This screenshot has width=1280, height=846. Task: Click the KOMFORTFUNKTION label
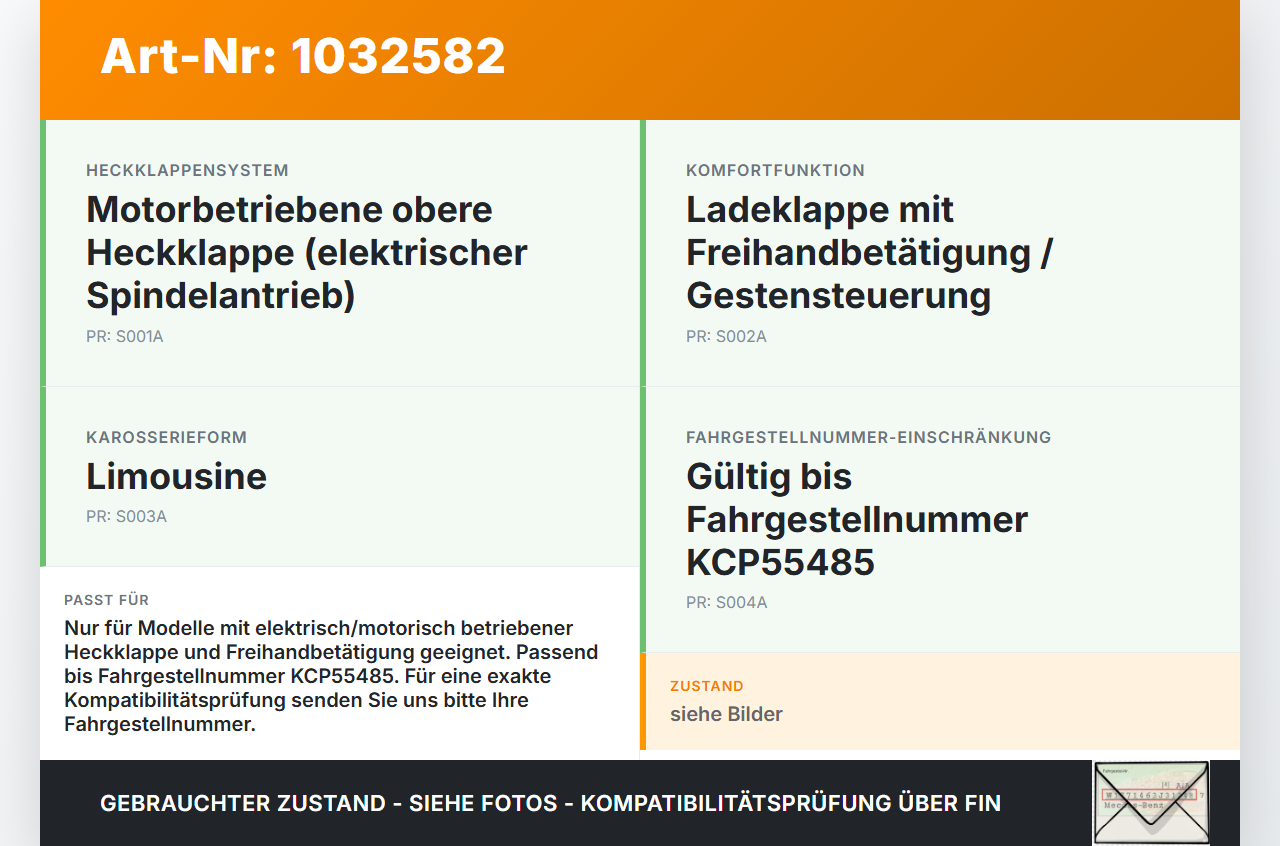tap(775, 171)
